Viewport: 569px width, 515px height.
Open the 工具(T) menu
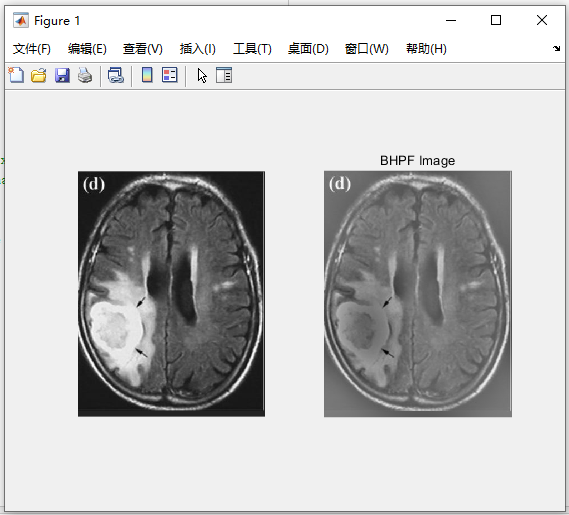(252, 49)
